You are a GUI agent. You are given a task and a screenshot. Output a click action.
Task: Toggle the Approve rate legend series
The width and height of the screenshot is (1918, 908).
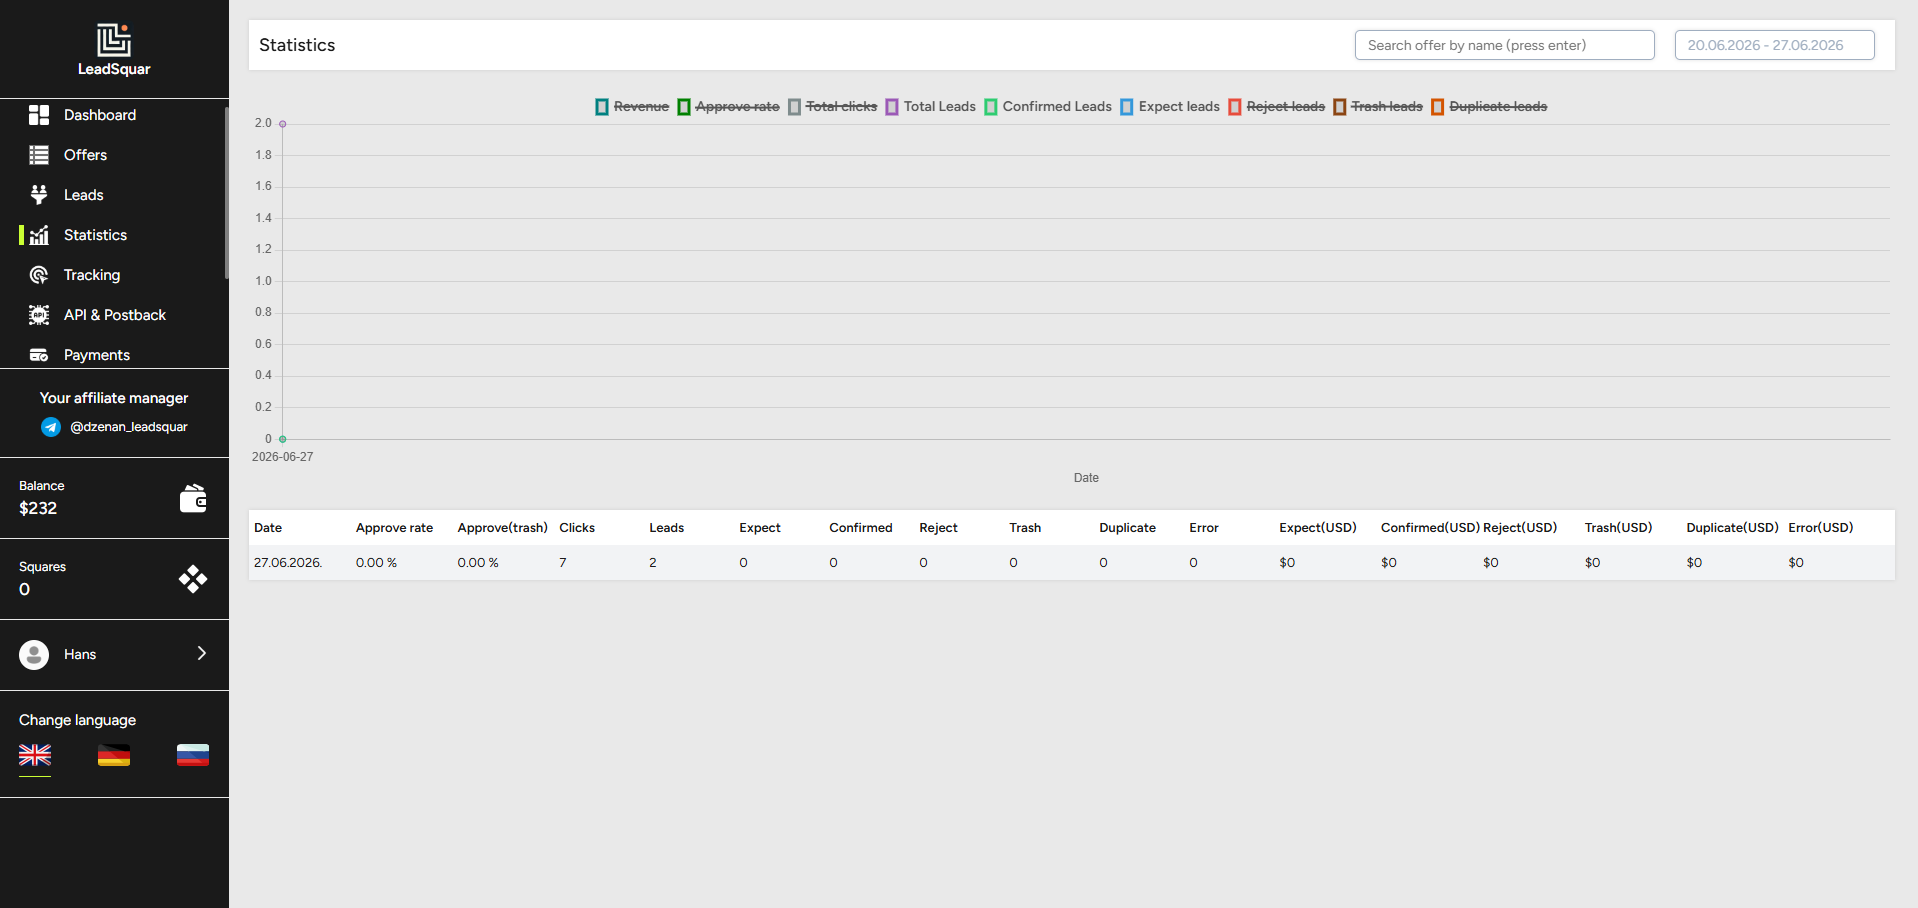tap(729, 107)
